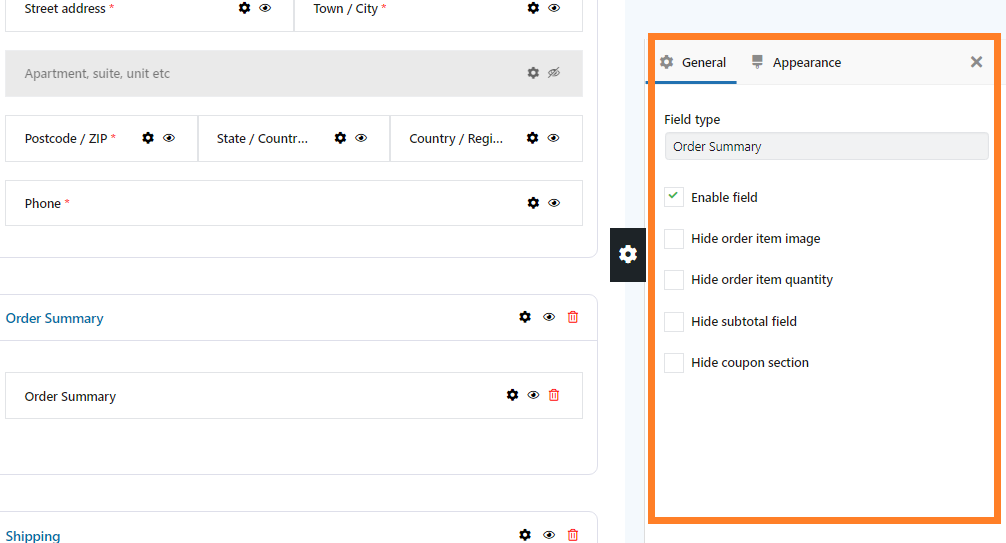Open settings gear for Town / City field
The height and width of the screenshot is (543, 1006).
tap(533, 8)
